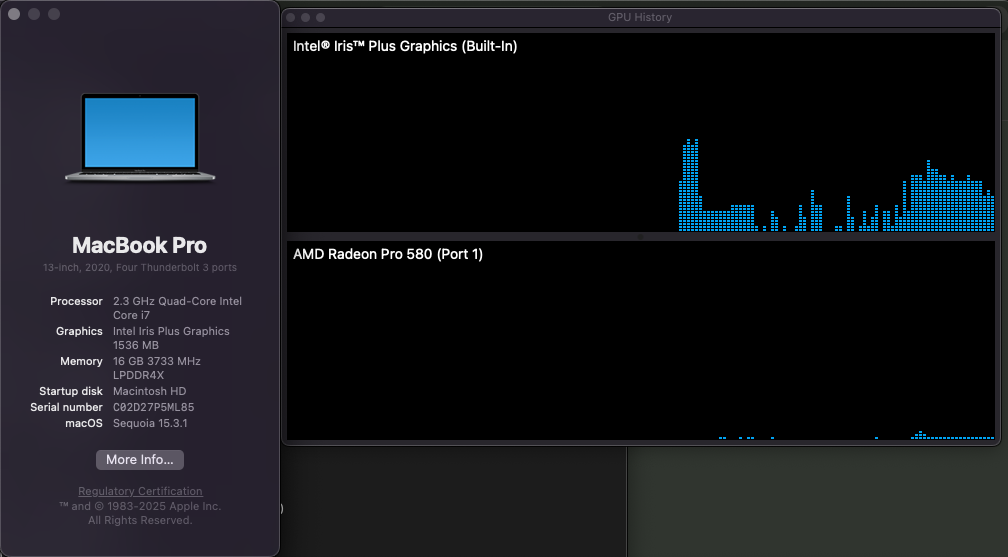Click the MacBook Pro heading
The width and height of the screenshot is (1008, 557).
click(x=140, y=245)
